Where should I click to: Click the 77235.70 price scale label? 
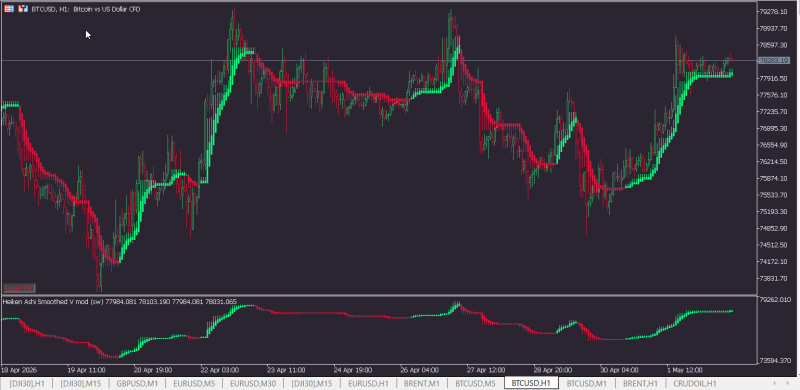click(774, 111)
